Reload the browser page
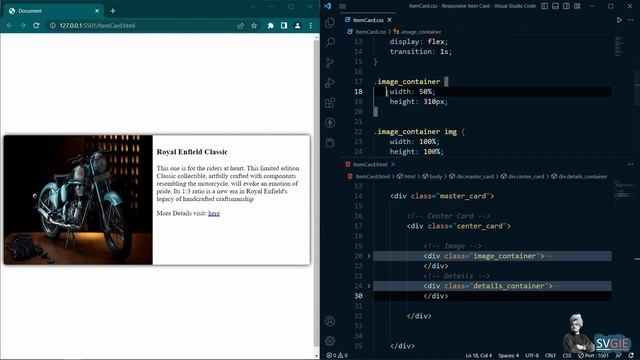Screen dimensions: 640x360 tap(36, 25)
